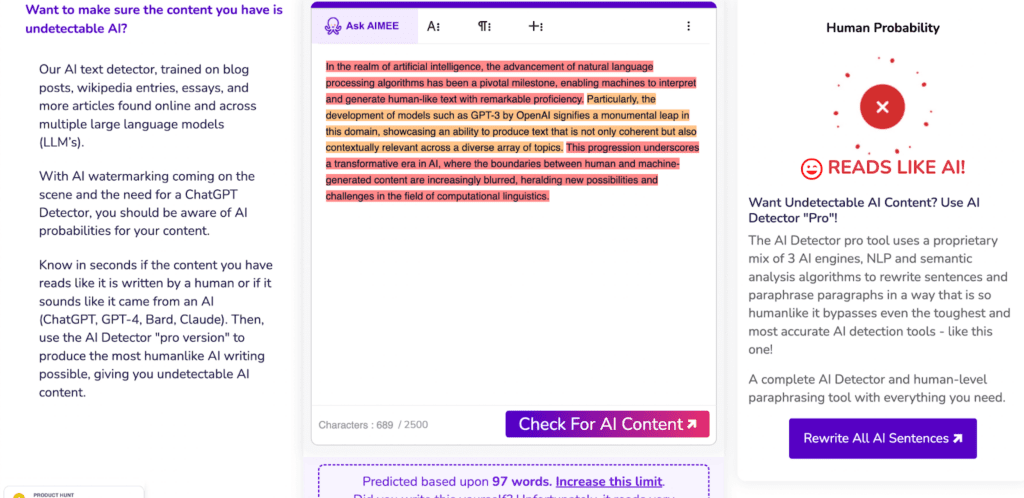Click the red X result icon
Viewport: 1024px width, 498px height.
point(881,107)
